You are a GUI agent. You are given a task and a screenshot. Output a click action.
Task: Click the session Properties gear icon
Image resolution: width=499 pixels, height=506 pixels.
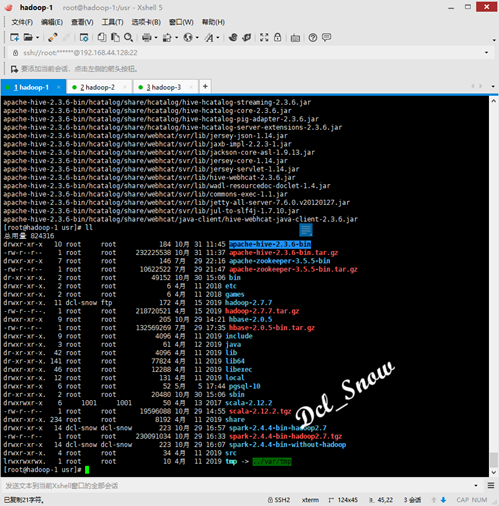pos(84,37)
